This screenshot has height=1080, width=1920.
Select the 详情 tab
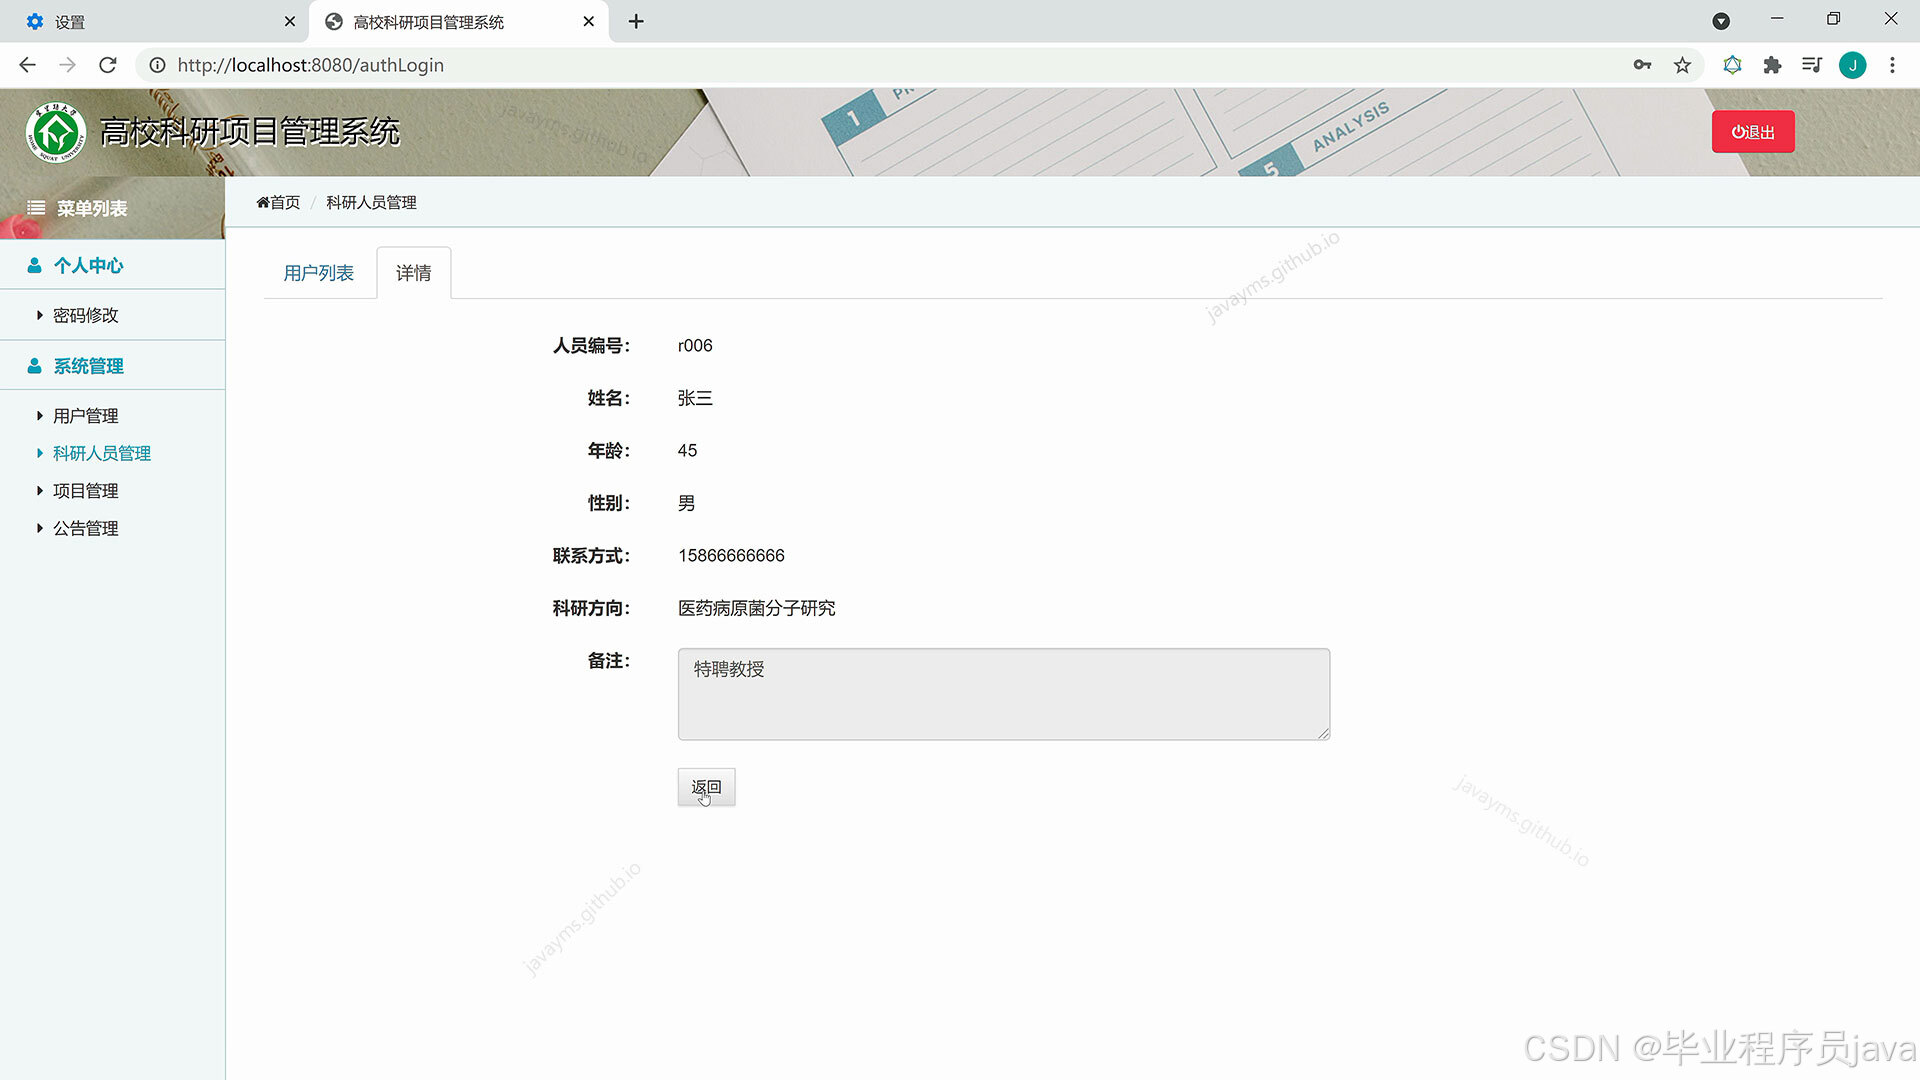(x=413, y=273)
